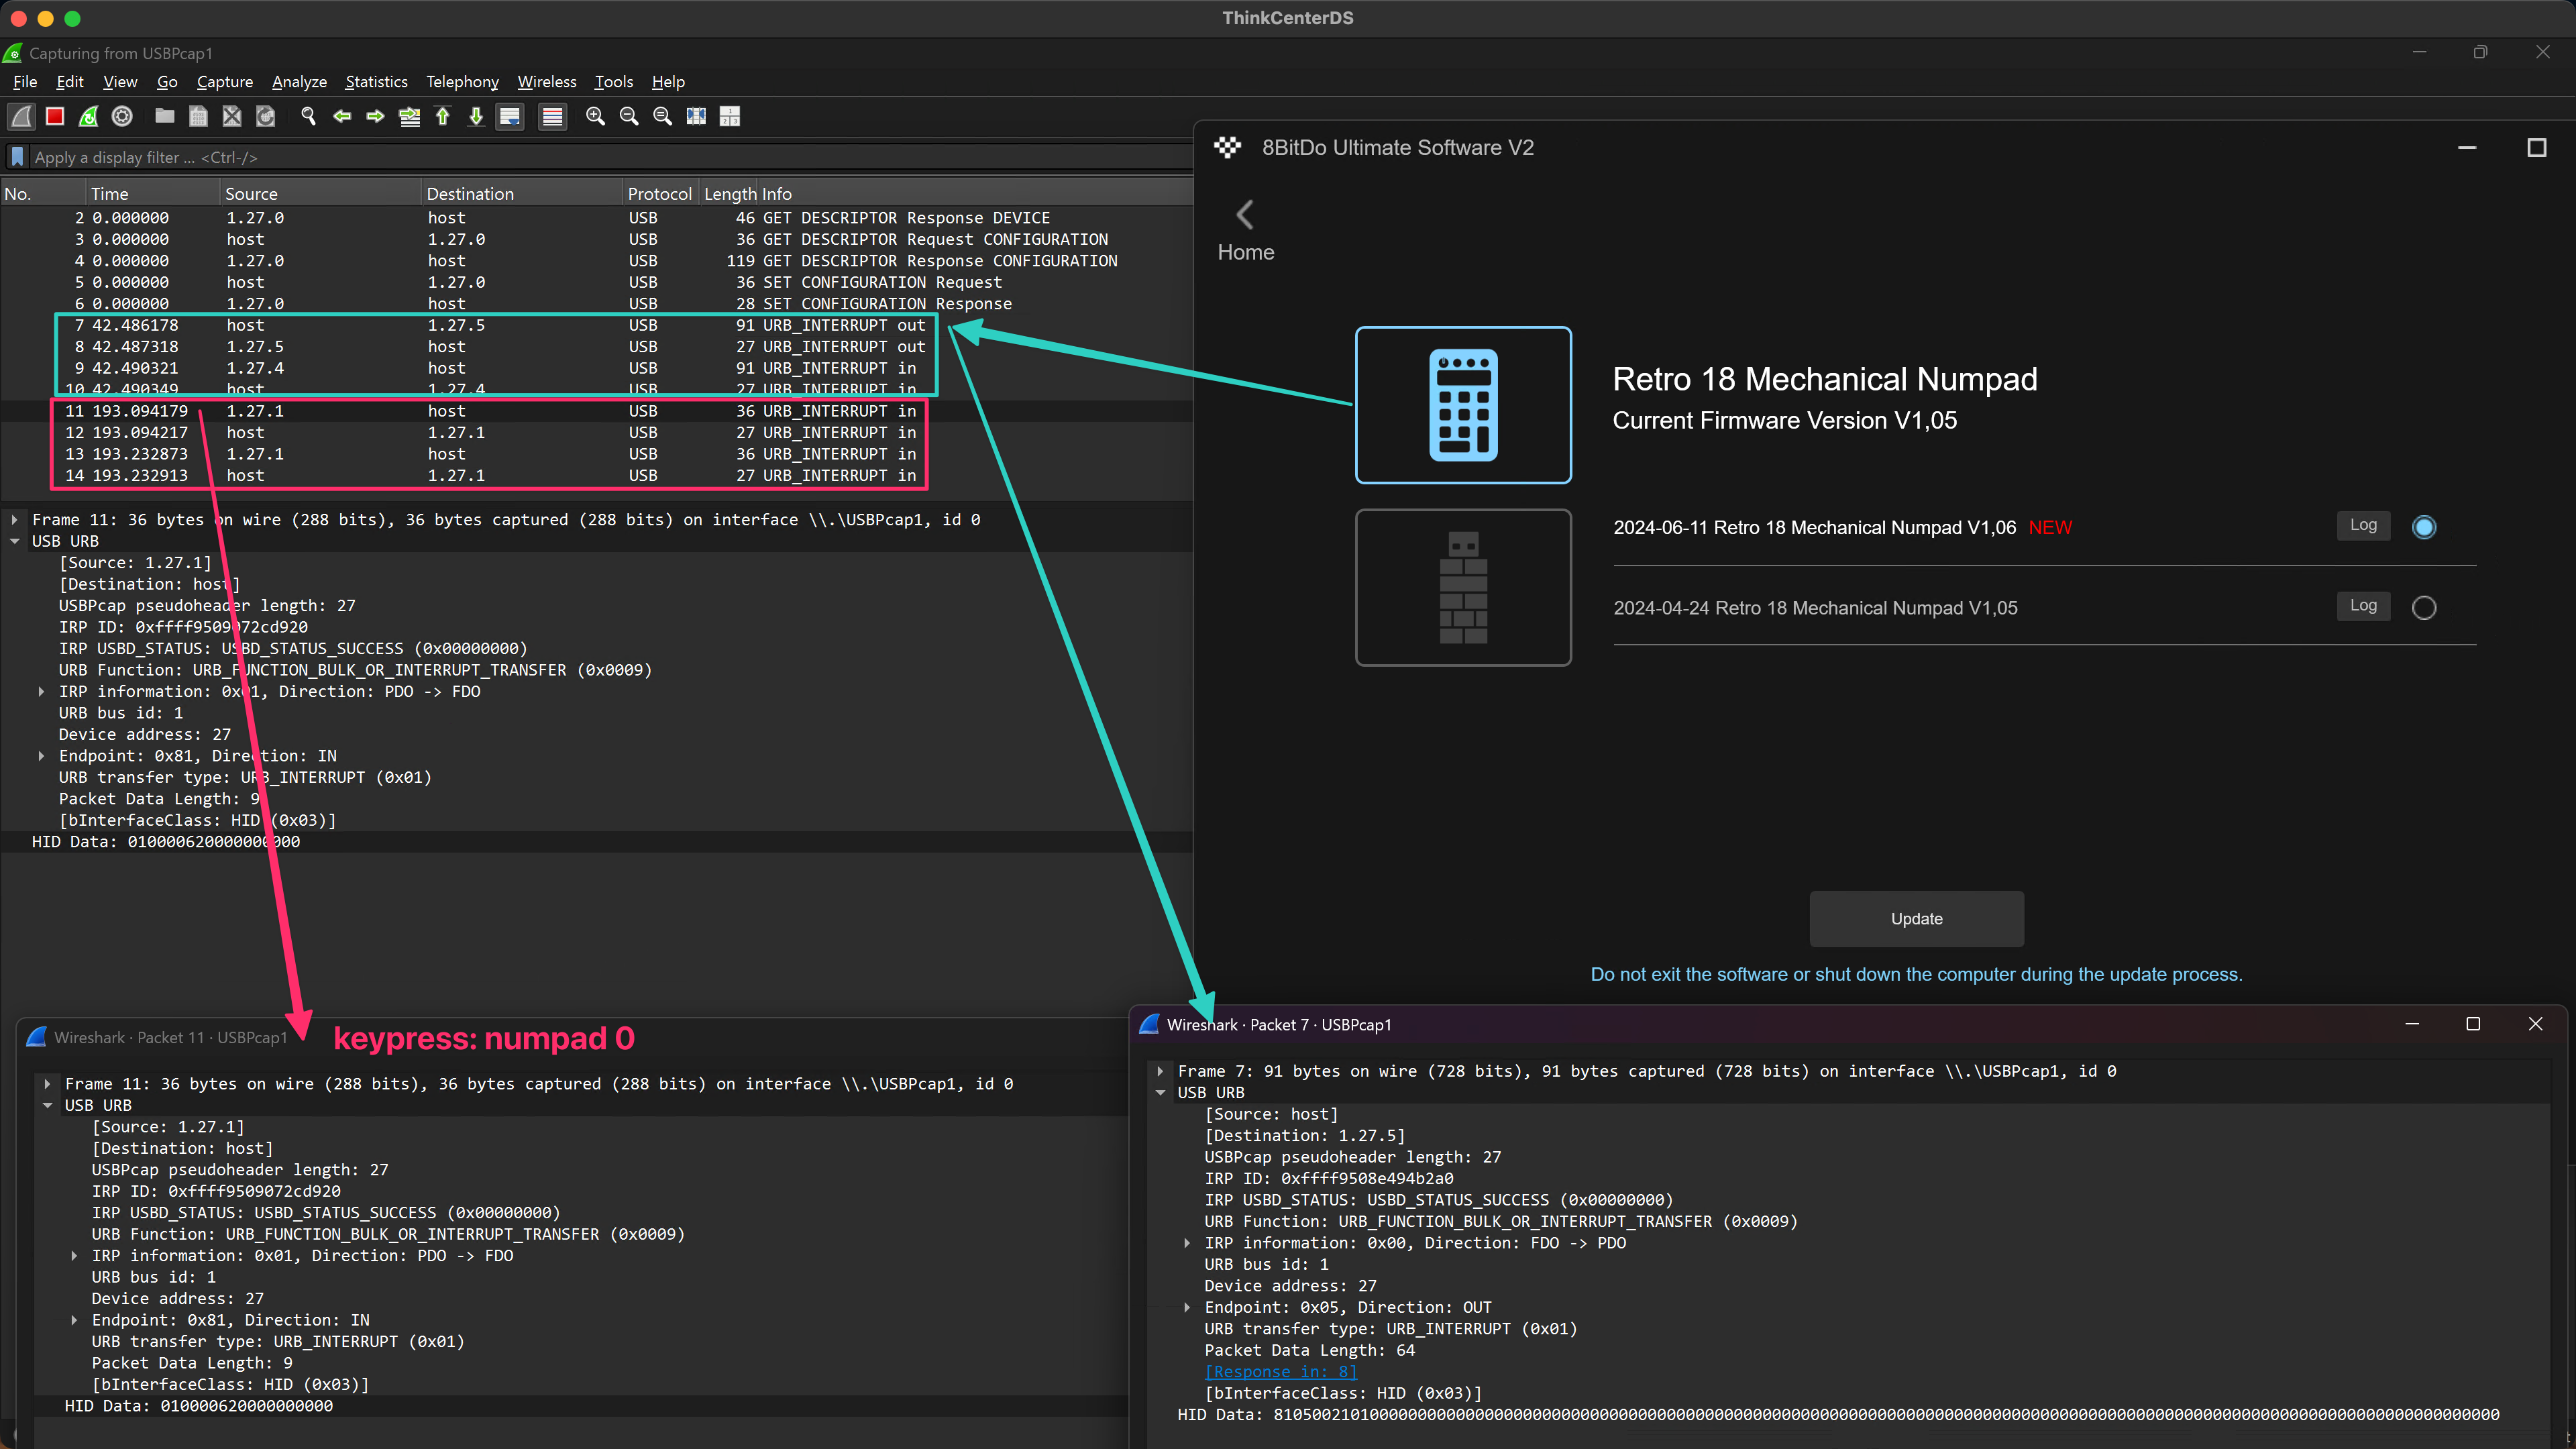The width and height of the screenshot is (2576, 1449).
Task: Select the Retro 18 Numpad device tile
Action: click(x=1463, y=405)
